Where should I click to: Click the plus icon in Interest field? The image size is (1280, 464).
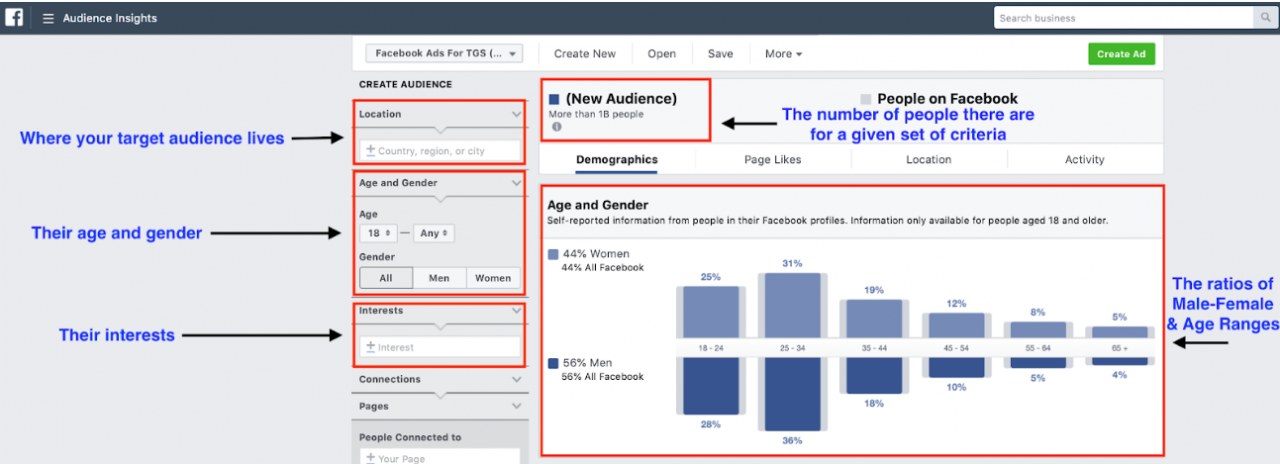coord(370,347)
